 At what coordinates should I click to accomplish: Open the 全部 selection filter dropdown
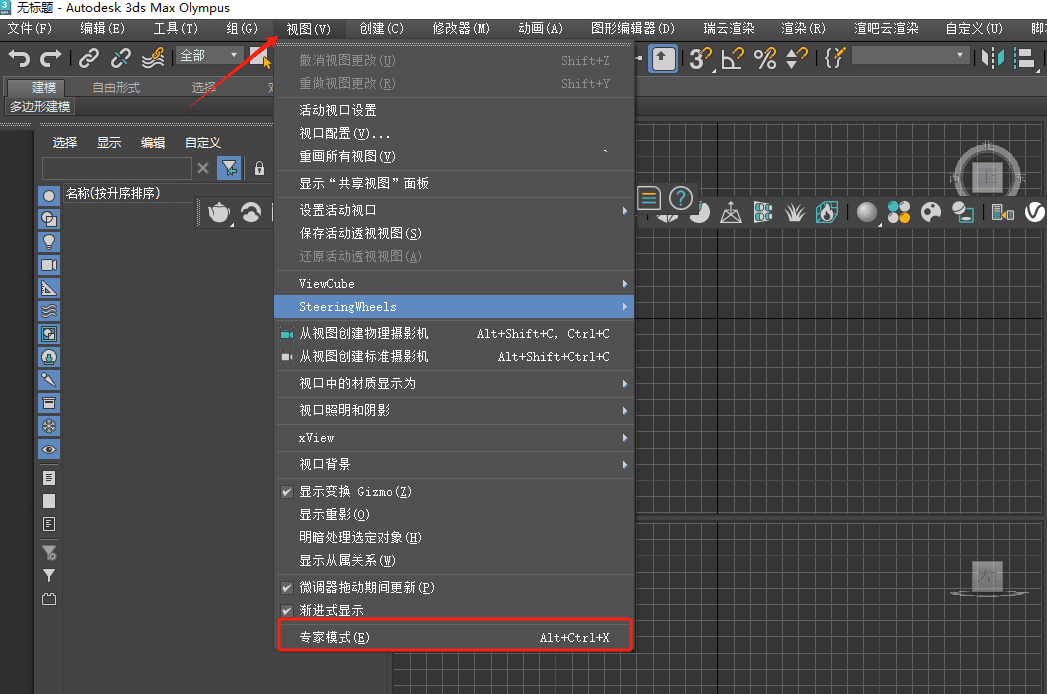[208, 55]
